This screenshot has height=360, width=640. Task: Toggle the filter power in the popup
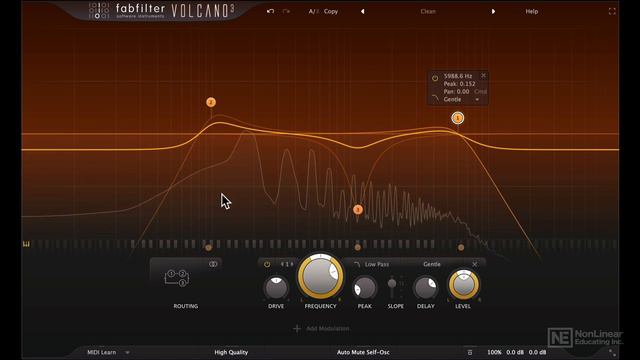point(435,78)
